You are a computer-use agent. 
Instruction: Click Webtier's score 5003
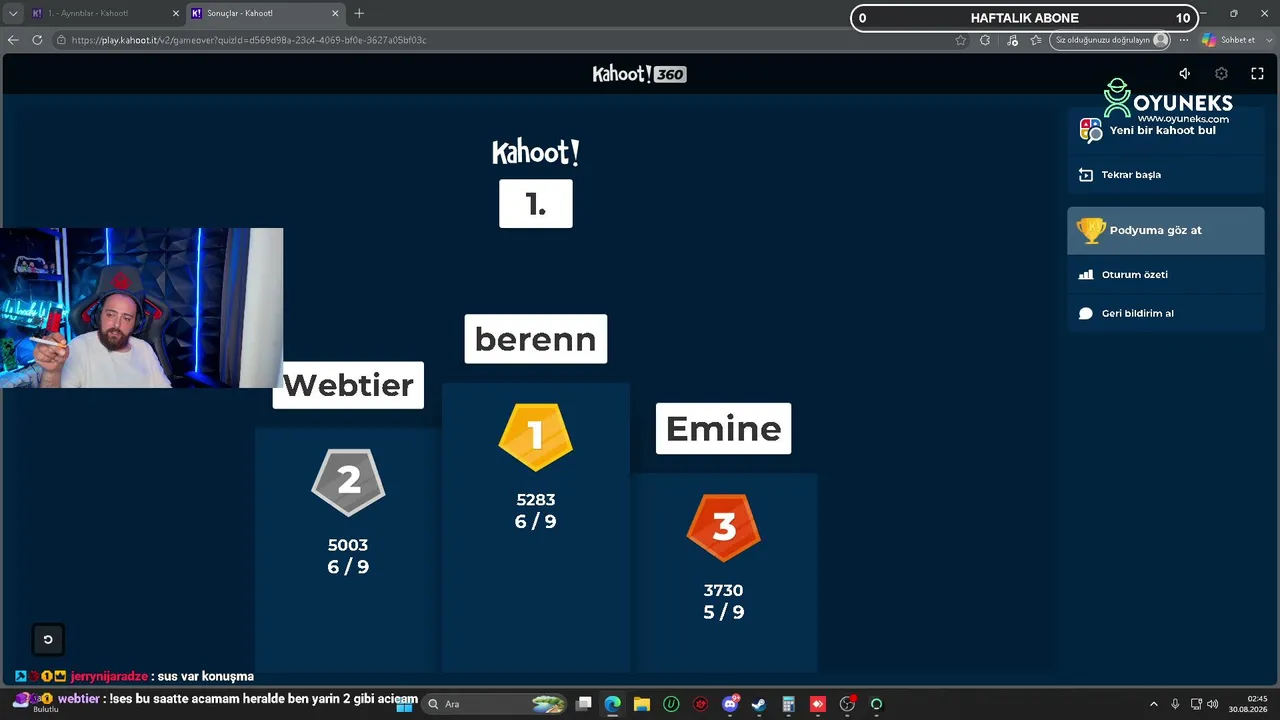click(348, 545)
